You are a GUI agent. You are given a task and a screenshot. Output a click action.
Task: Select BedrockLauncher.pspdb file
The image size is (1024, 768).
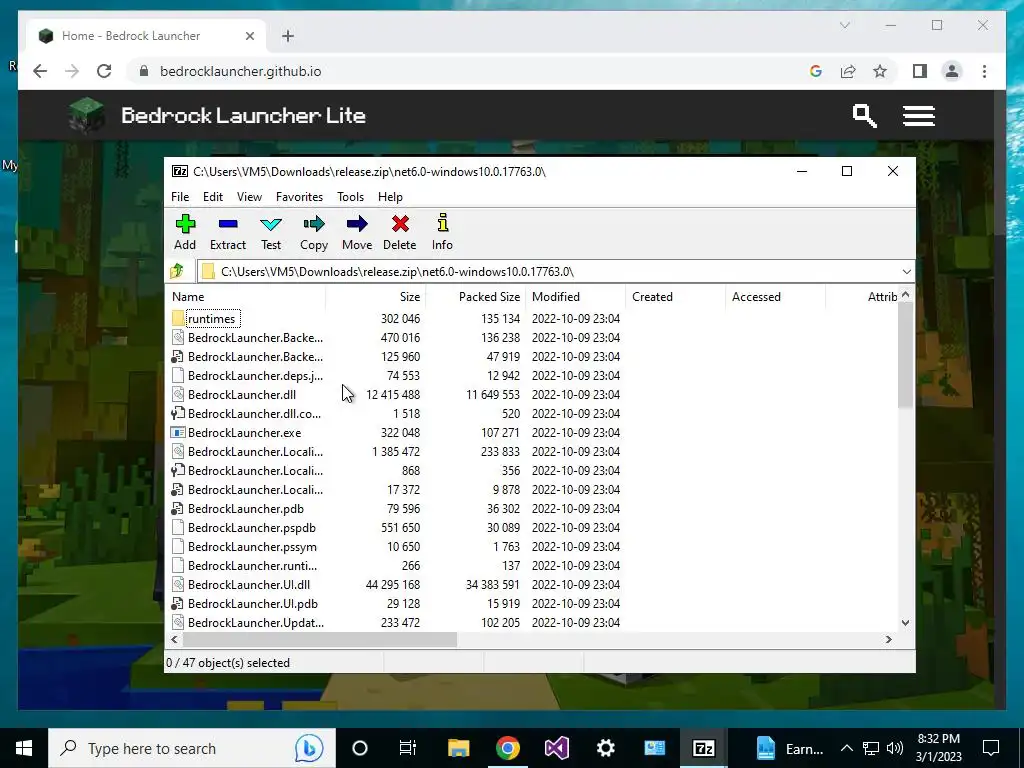pos(251,528)
